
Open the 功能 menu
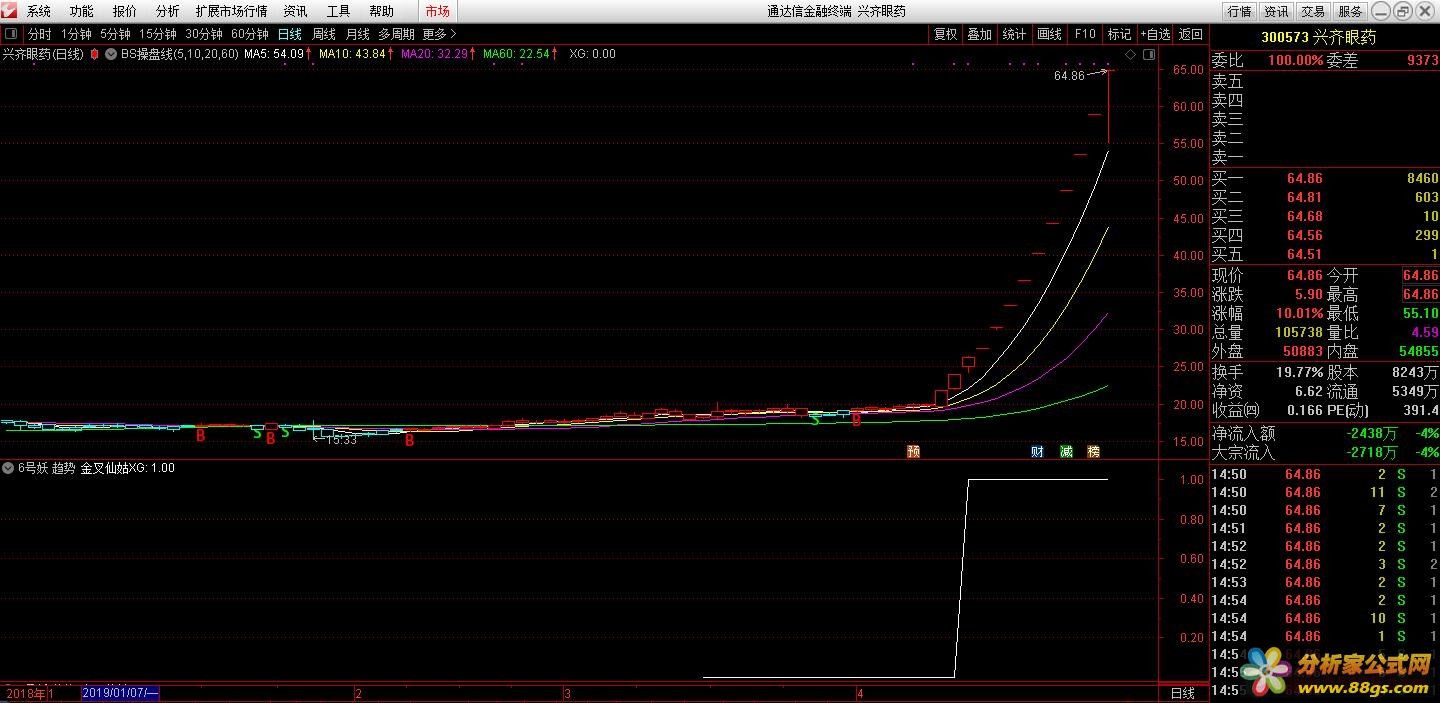tap(81, 11)
